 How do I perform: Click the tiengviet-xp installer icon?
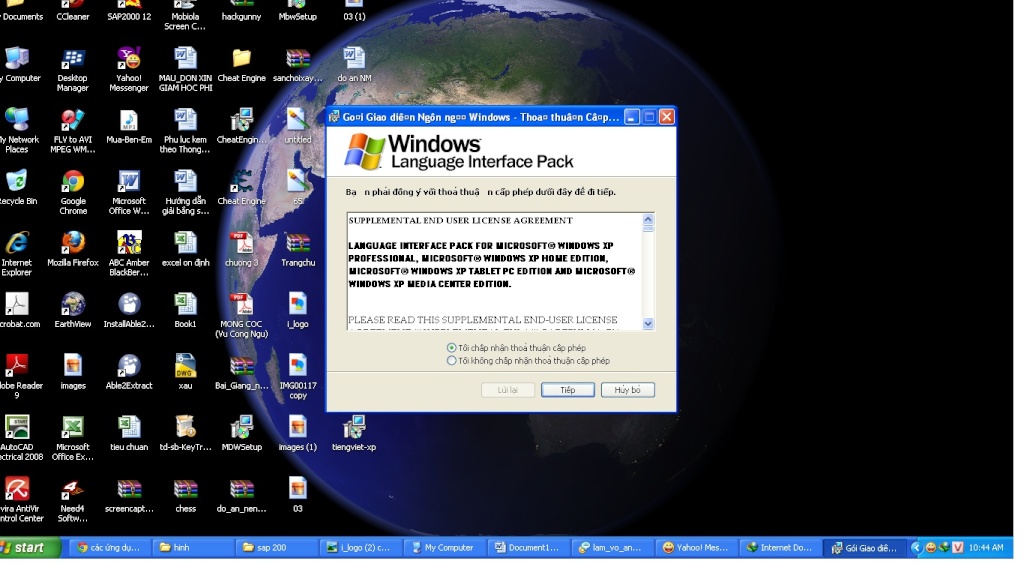coord(354,434)
